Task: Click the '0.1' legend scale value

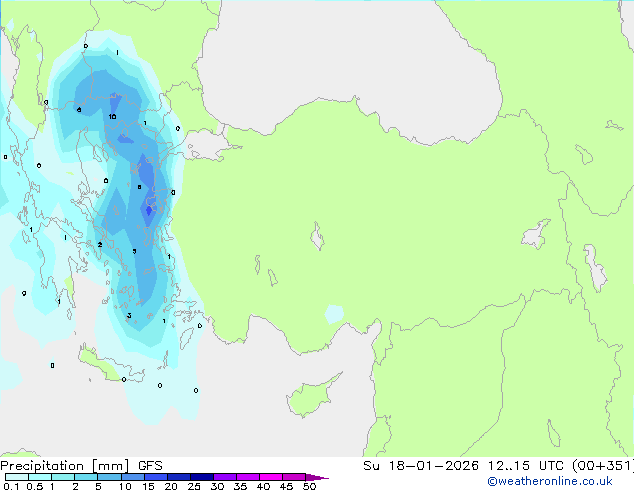Action: 11,486
